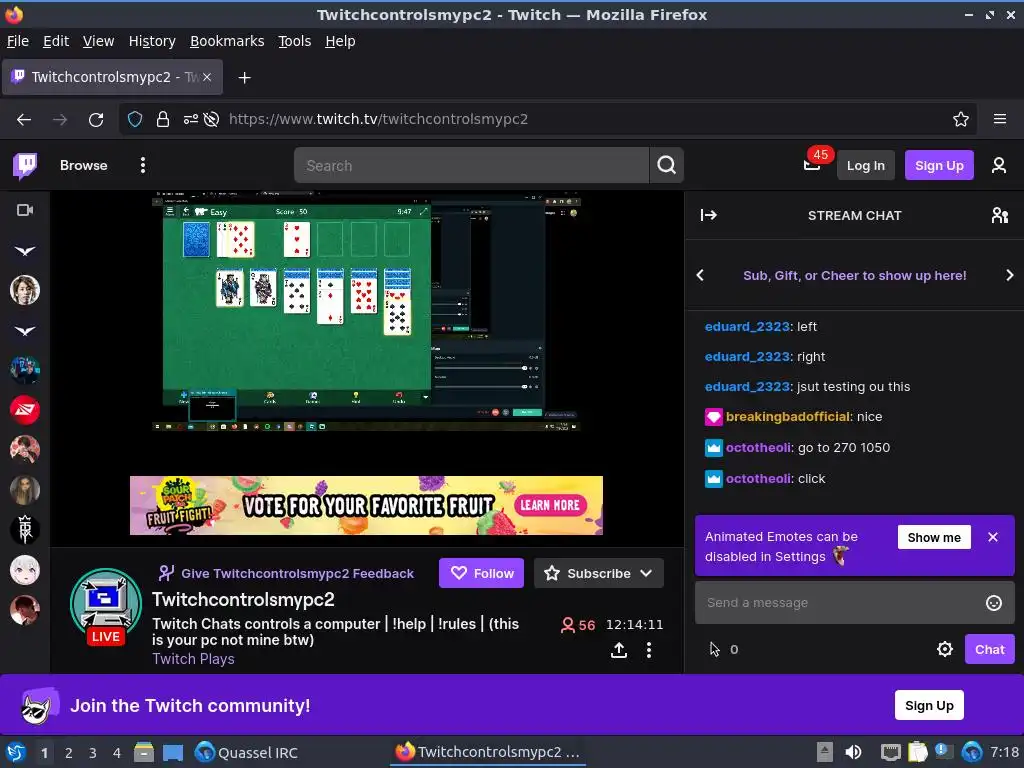
Task: Open the chat community users list
Action: pyautogui.click(x=999, y=216)
